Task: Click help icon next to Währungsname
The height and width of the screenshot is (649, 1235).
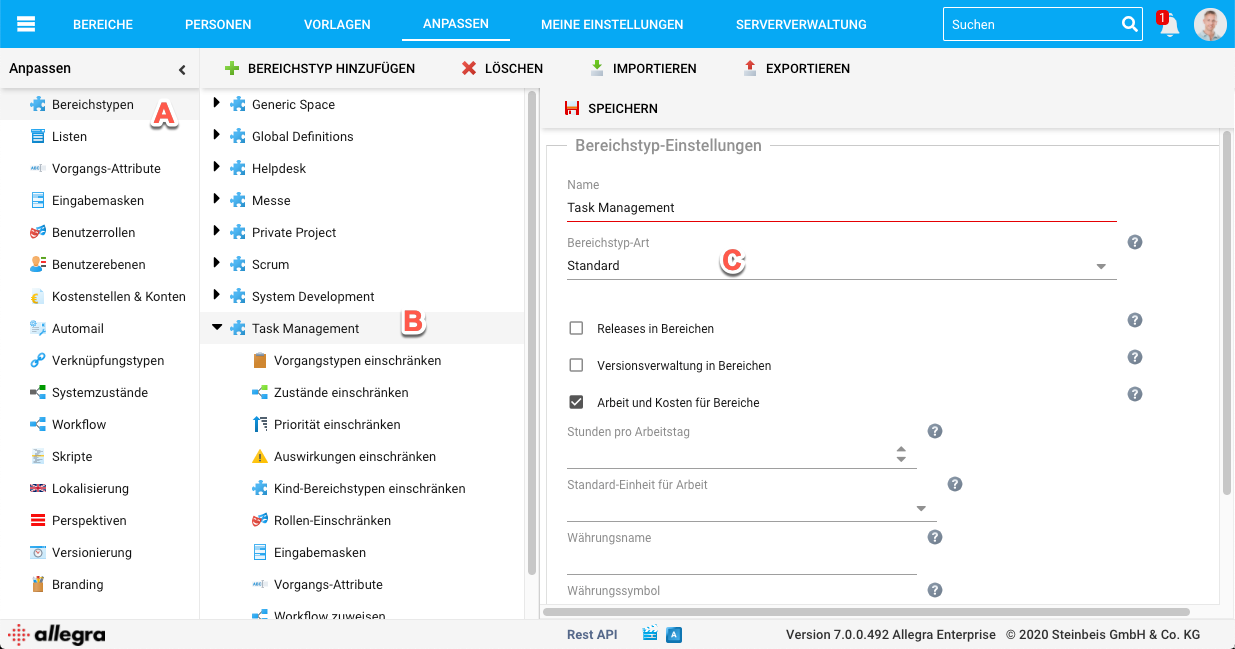Action: 935,537
